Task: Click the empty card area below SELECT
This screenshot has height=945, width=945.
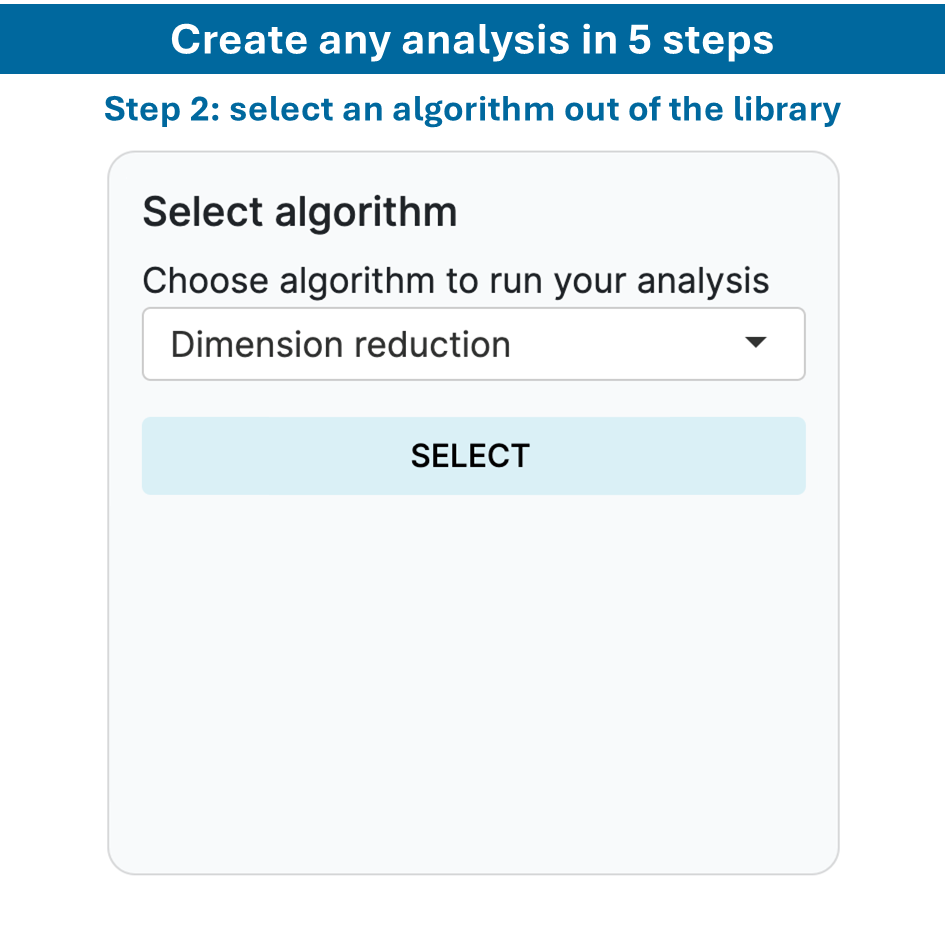Action: click(473, 680)
